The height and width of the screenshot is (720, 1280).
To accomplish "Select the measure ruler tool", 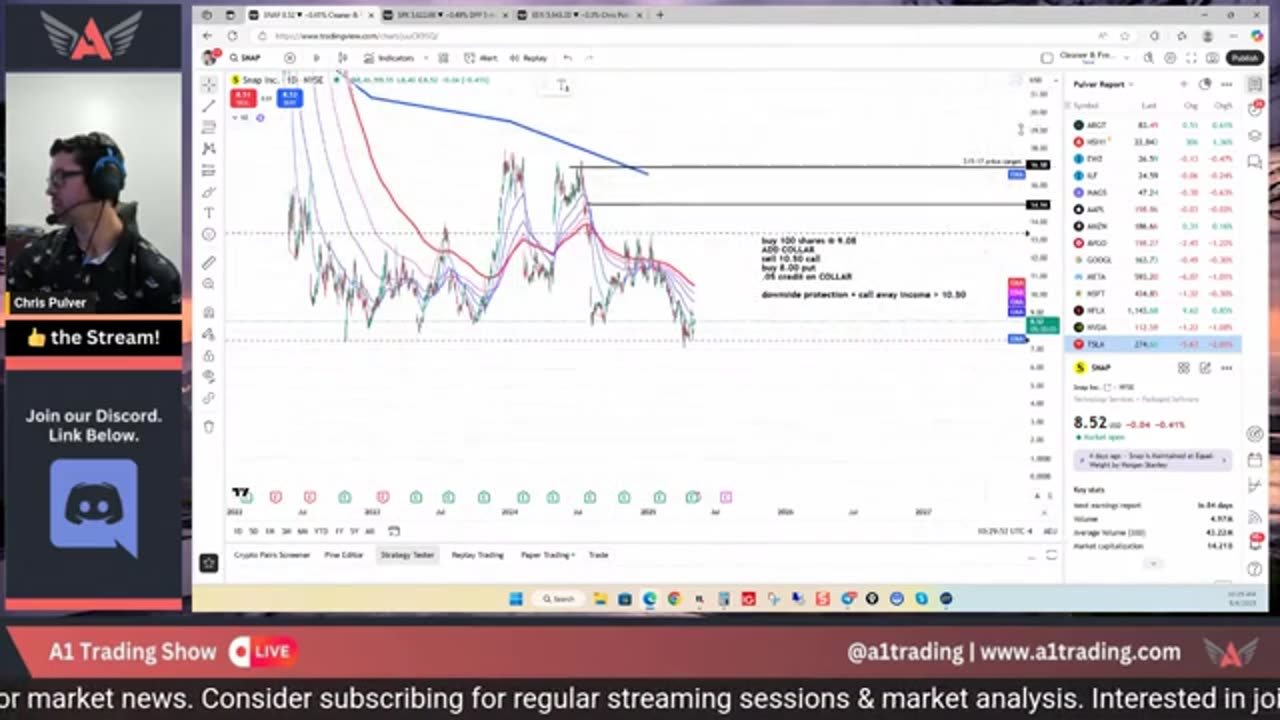I will tap(209, 262).
